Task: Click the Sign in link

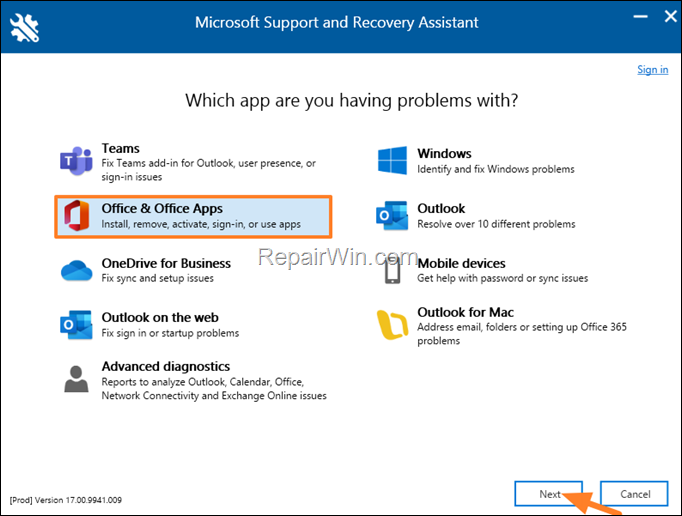Action: click(652, 70)
